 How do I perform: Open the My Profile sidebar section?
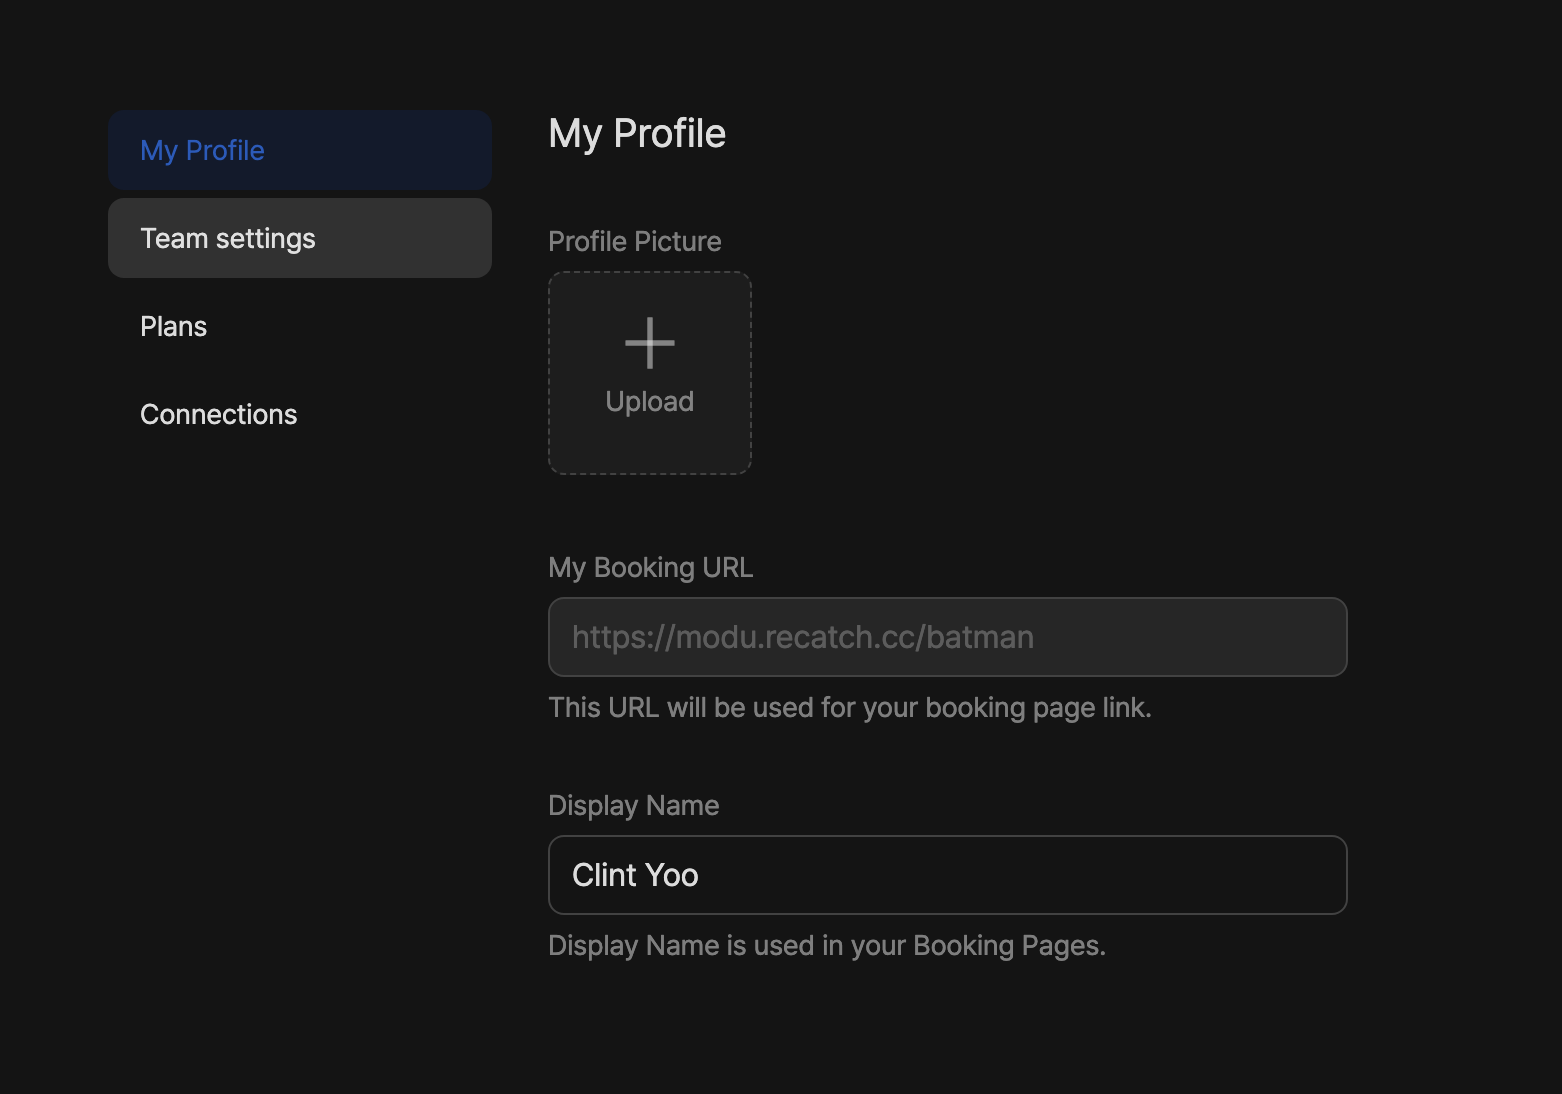click(300, 150)
